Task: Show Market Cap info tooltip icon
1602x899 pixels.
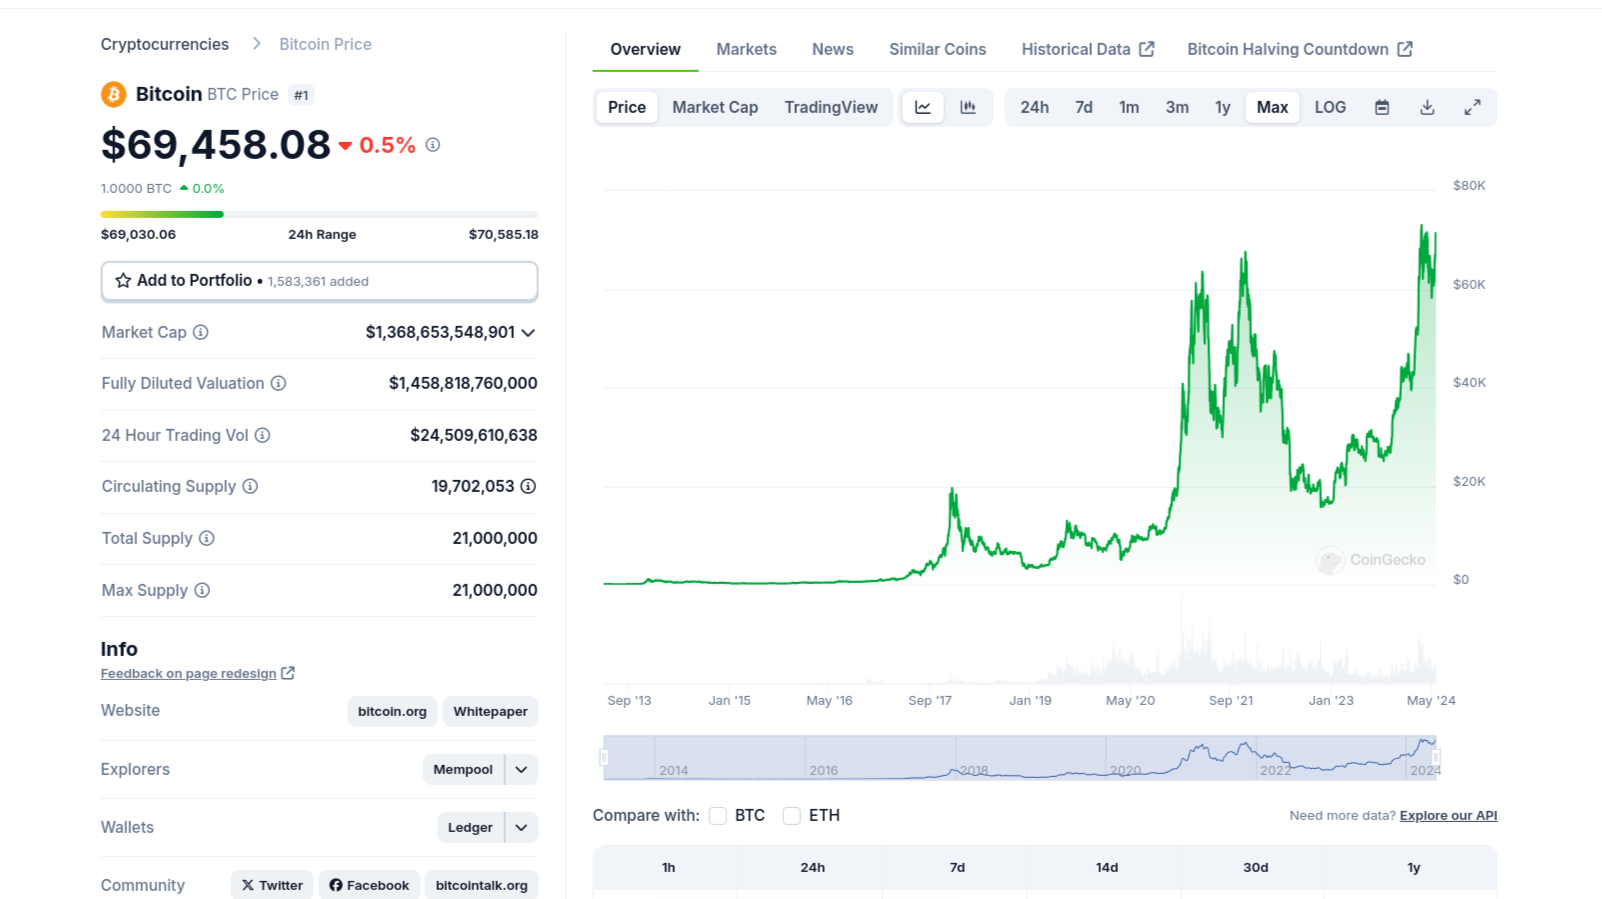Action: [x=201, y=332]
